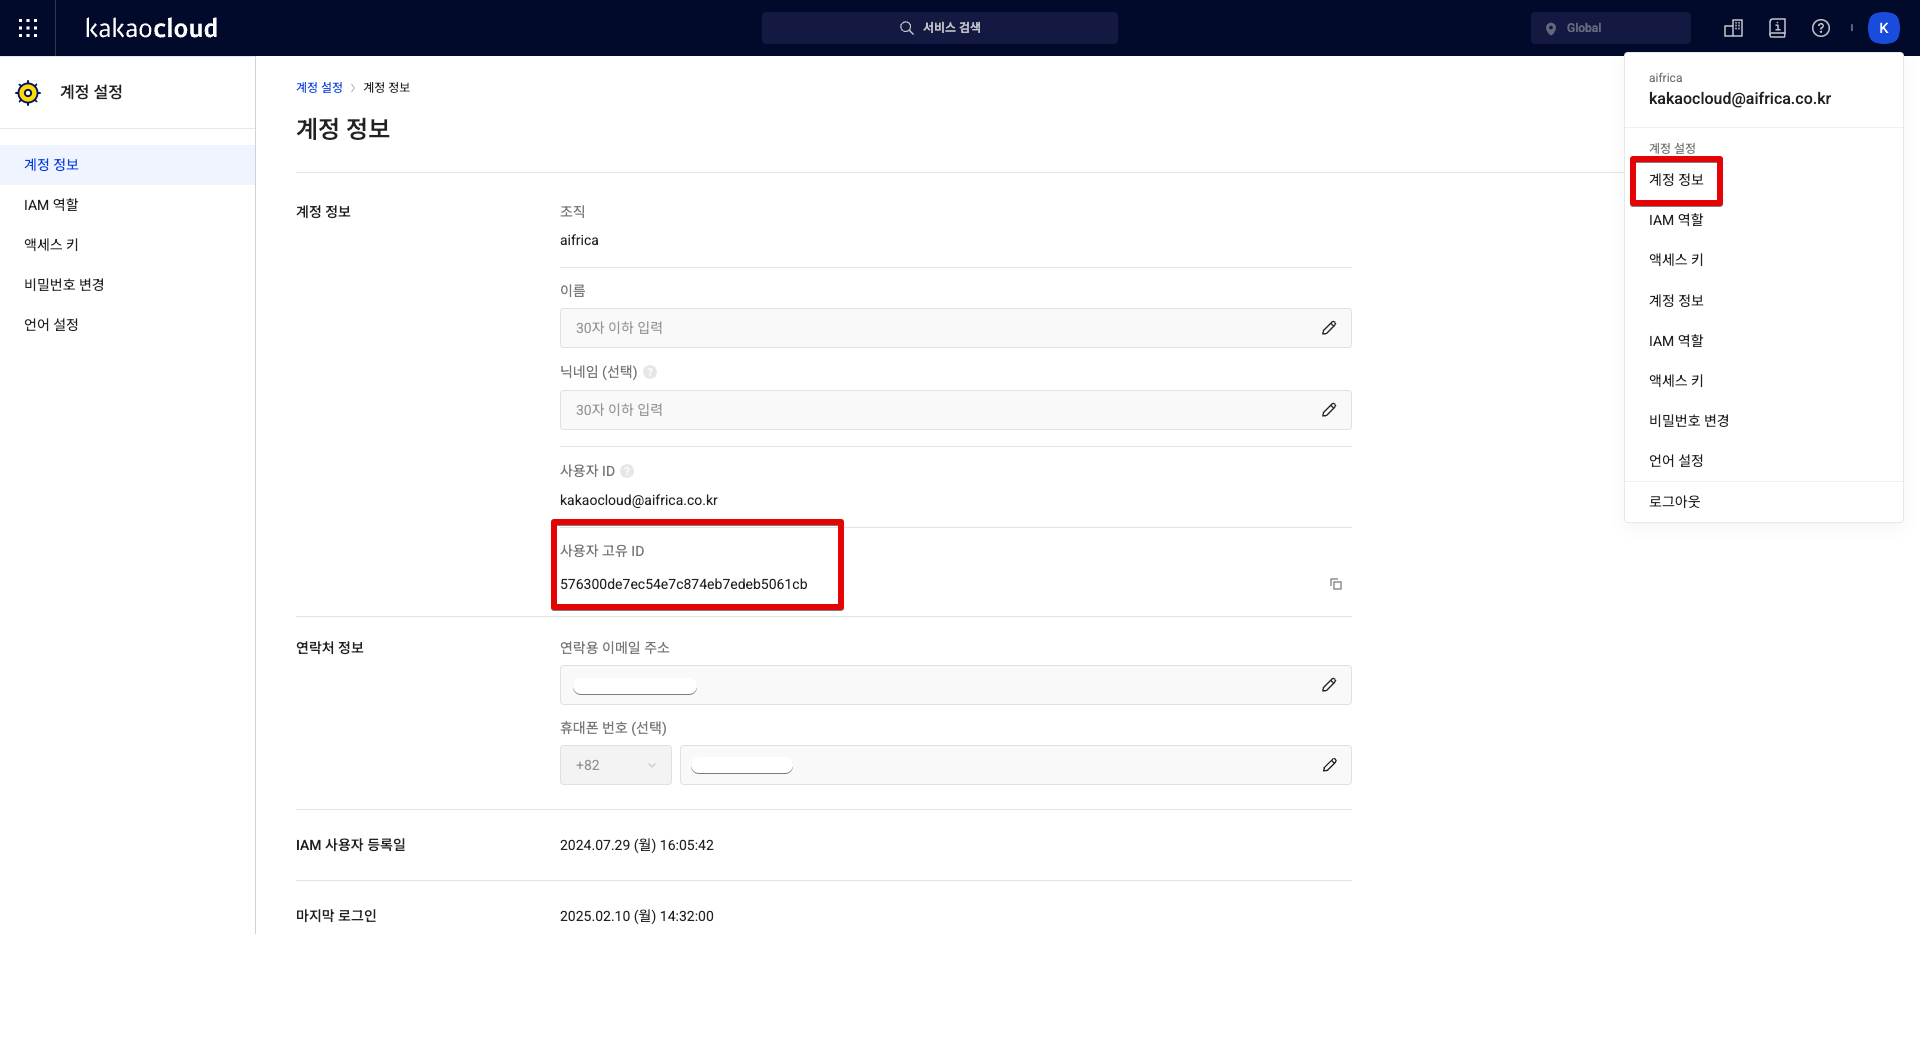This screenshot has width=1920, height=1055.
Task: Show the tooltip icon next to 사용자 ID
Action: tap(627, 471)
